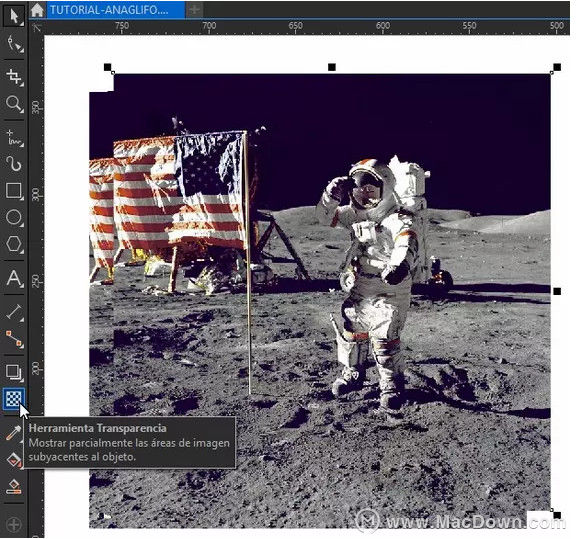The width and height of the screenshot is (576, 539).
Task: Select the Drop Shadow tool
Action: [14, 372]
